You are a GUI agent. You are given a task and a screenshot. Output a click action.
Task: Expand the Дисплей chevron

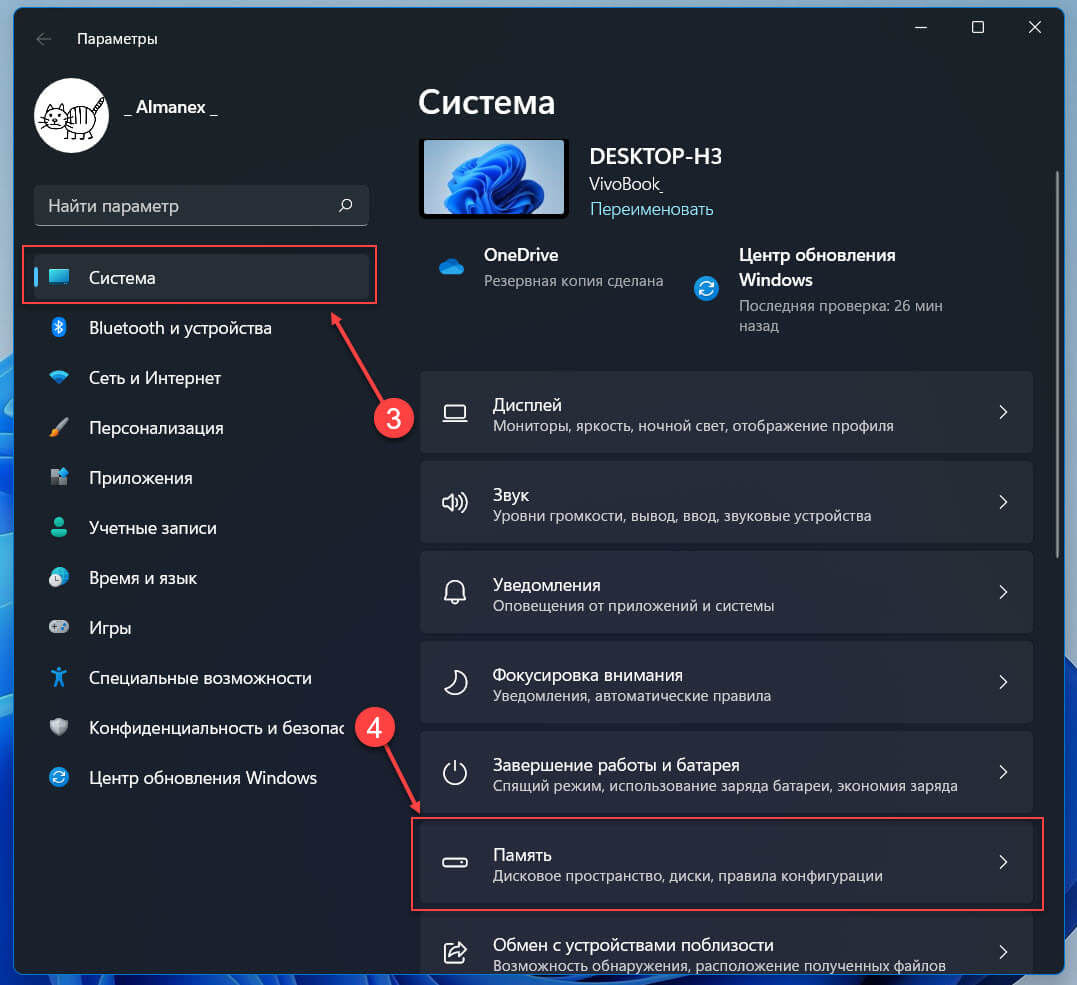1004,412
